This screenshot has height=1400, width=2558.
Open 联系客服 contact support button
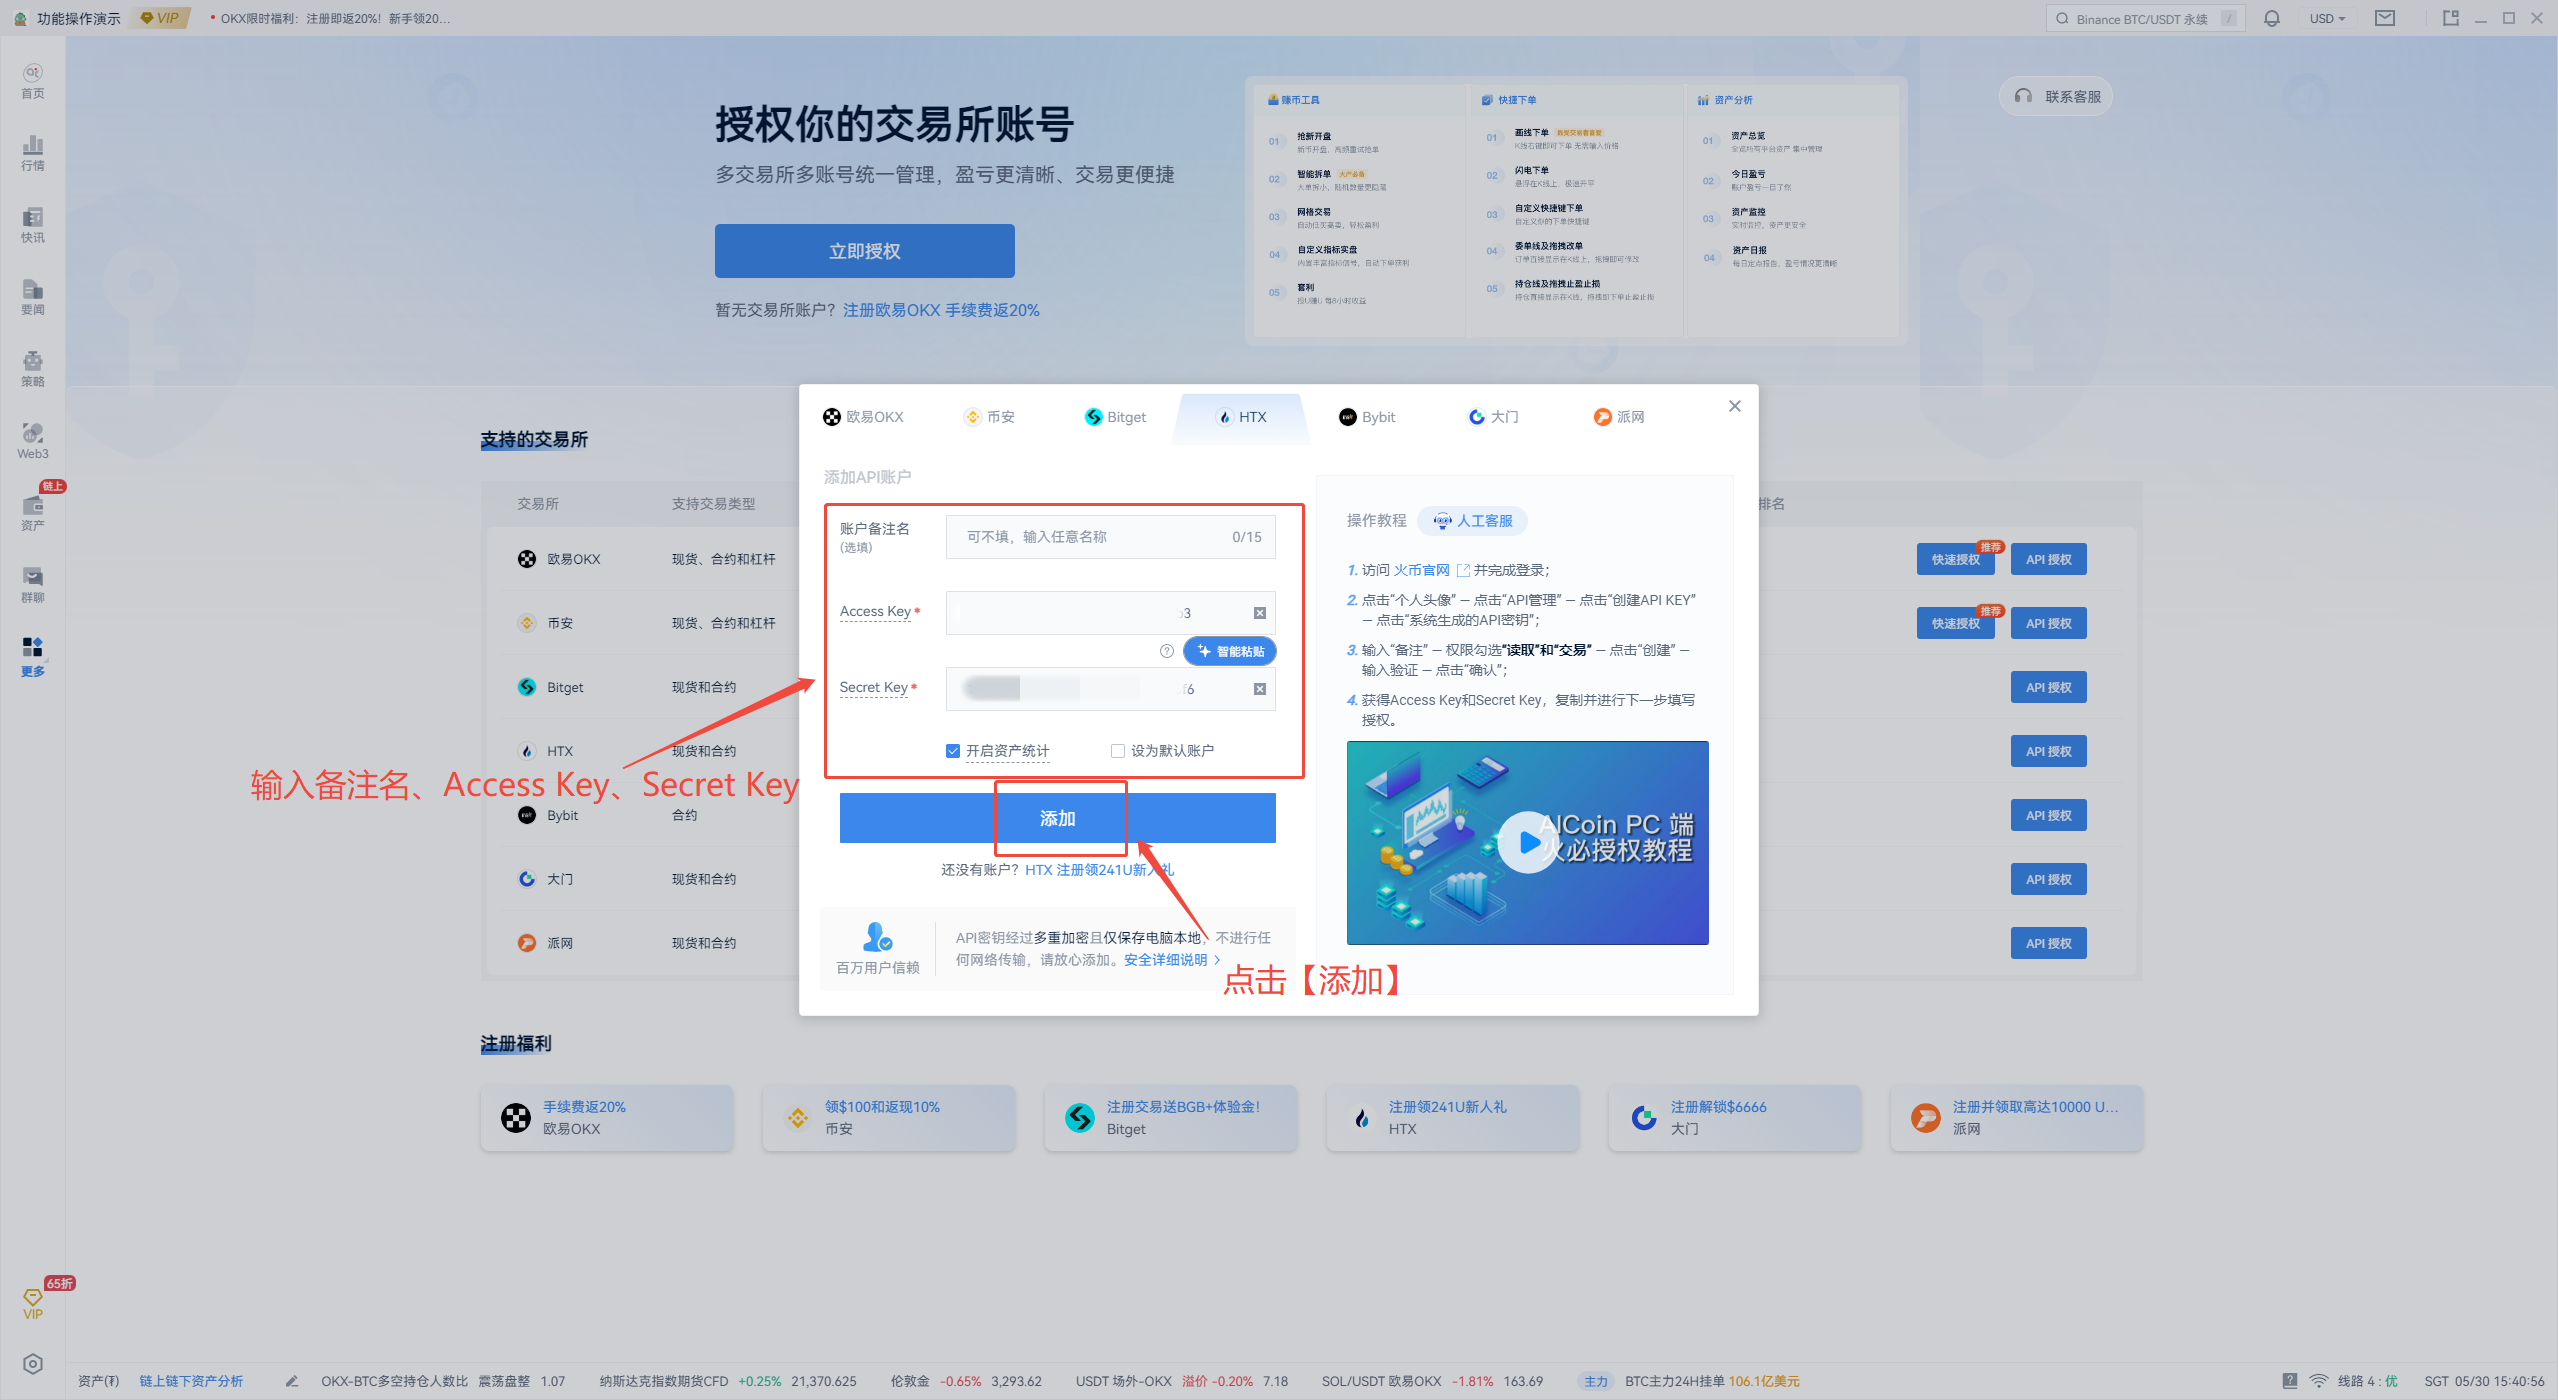pyautogui.click(x=2057, y=96)
